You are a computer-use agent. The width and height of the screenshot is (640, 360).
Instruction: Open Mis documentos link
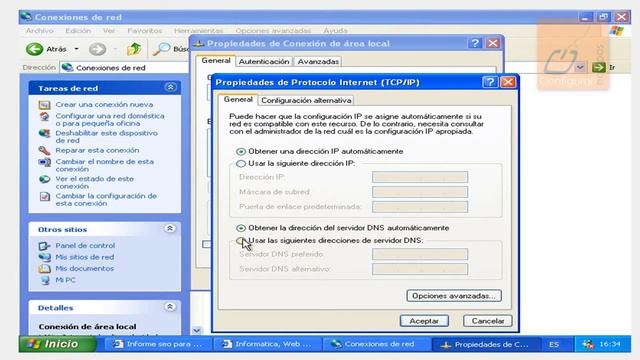click(x=84, y=269)
